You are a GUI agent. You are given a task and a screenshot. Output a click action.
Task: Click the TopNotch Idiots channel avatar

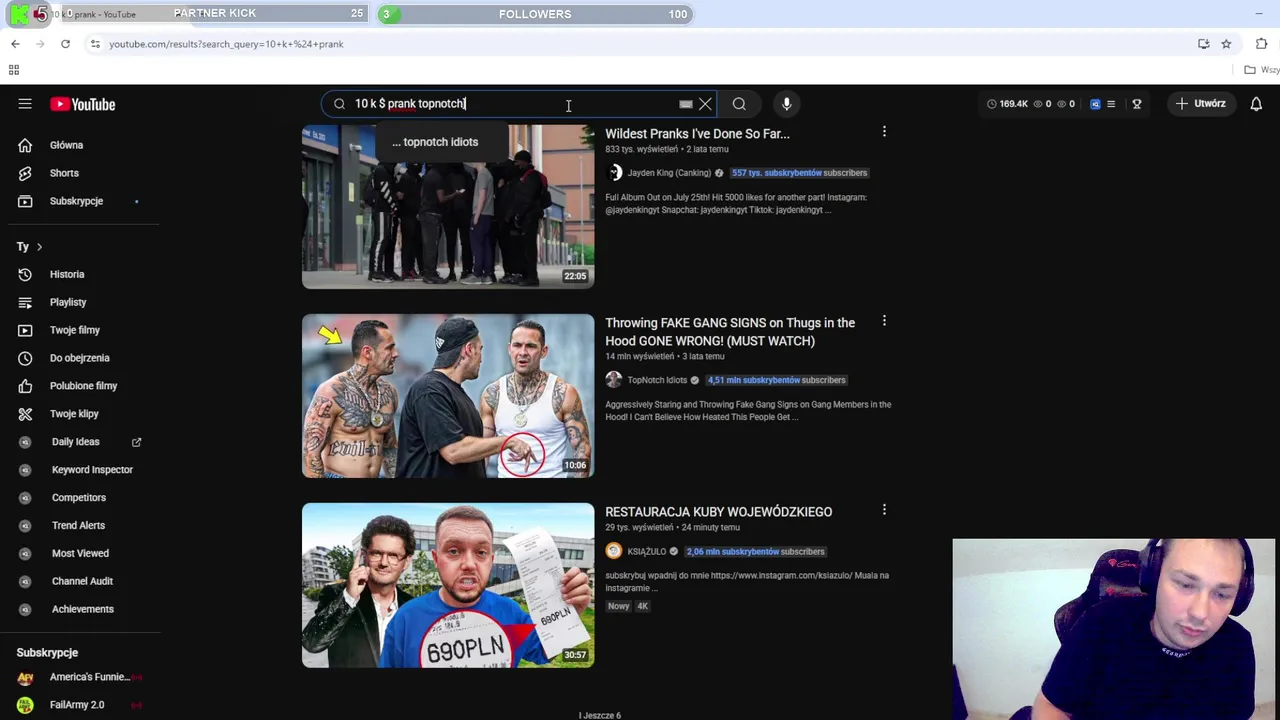tap(614, 380)
